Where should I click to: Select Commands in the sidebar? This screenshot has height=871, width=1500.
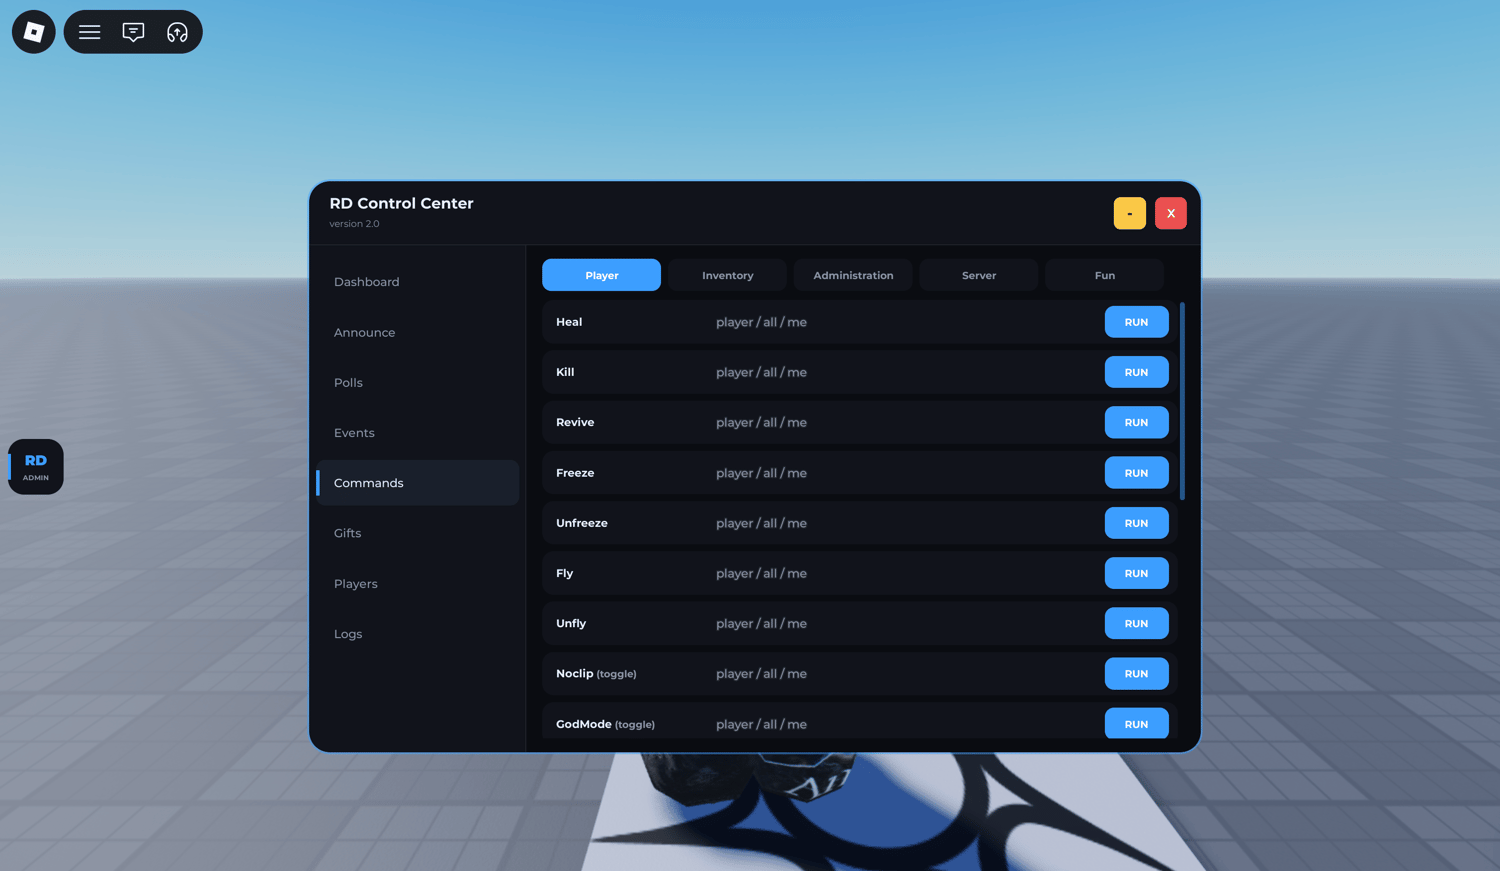coord(417,483)
